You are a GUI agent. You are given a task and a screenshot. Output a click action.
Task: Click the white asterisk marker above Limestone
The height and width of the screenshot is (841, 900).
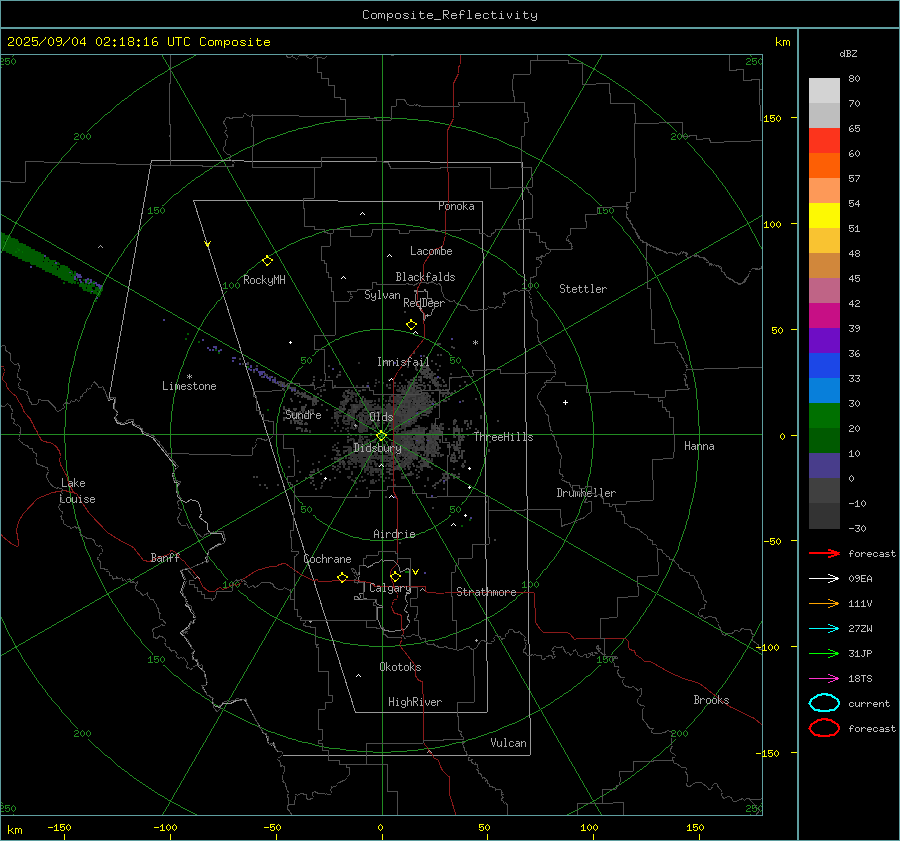point(189,377)
